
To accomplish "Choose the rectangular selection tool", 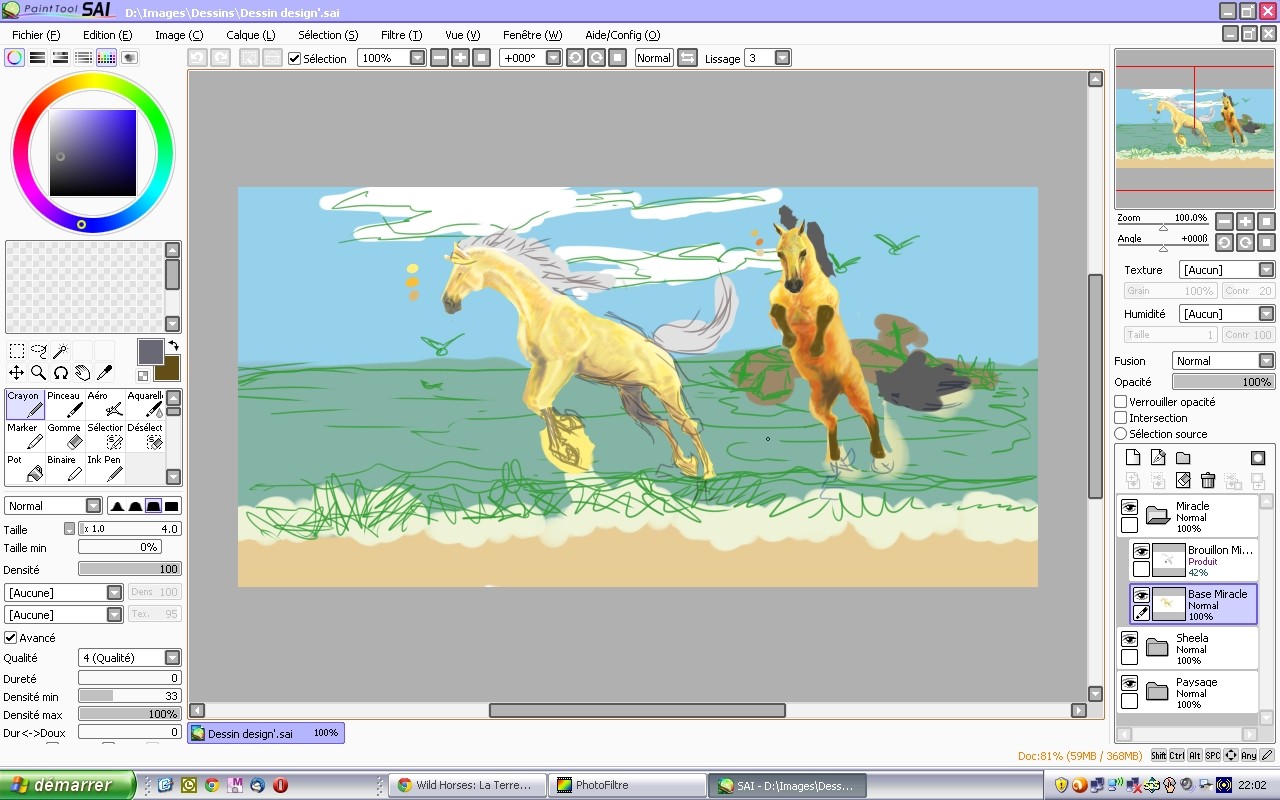I will 17,351.
